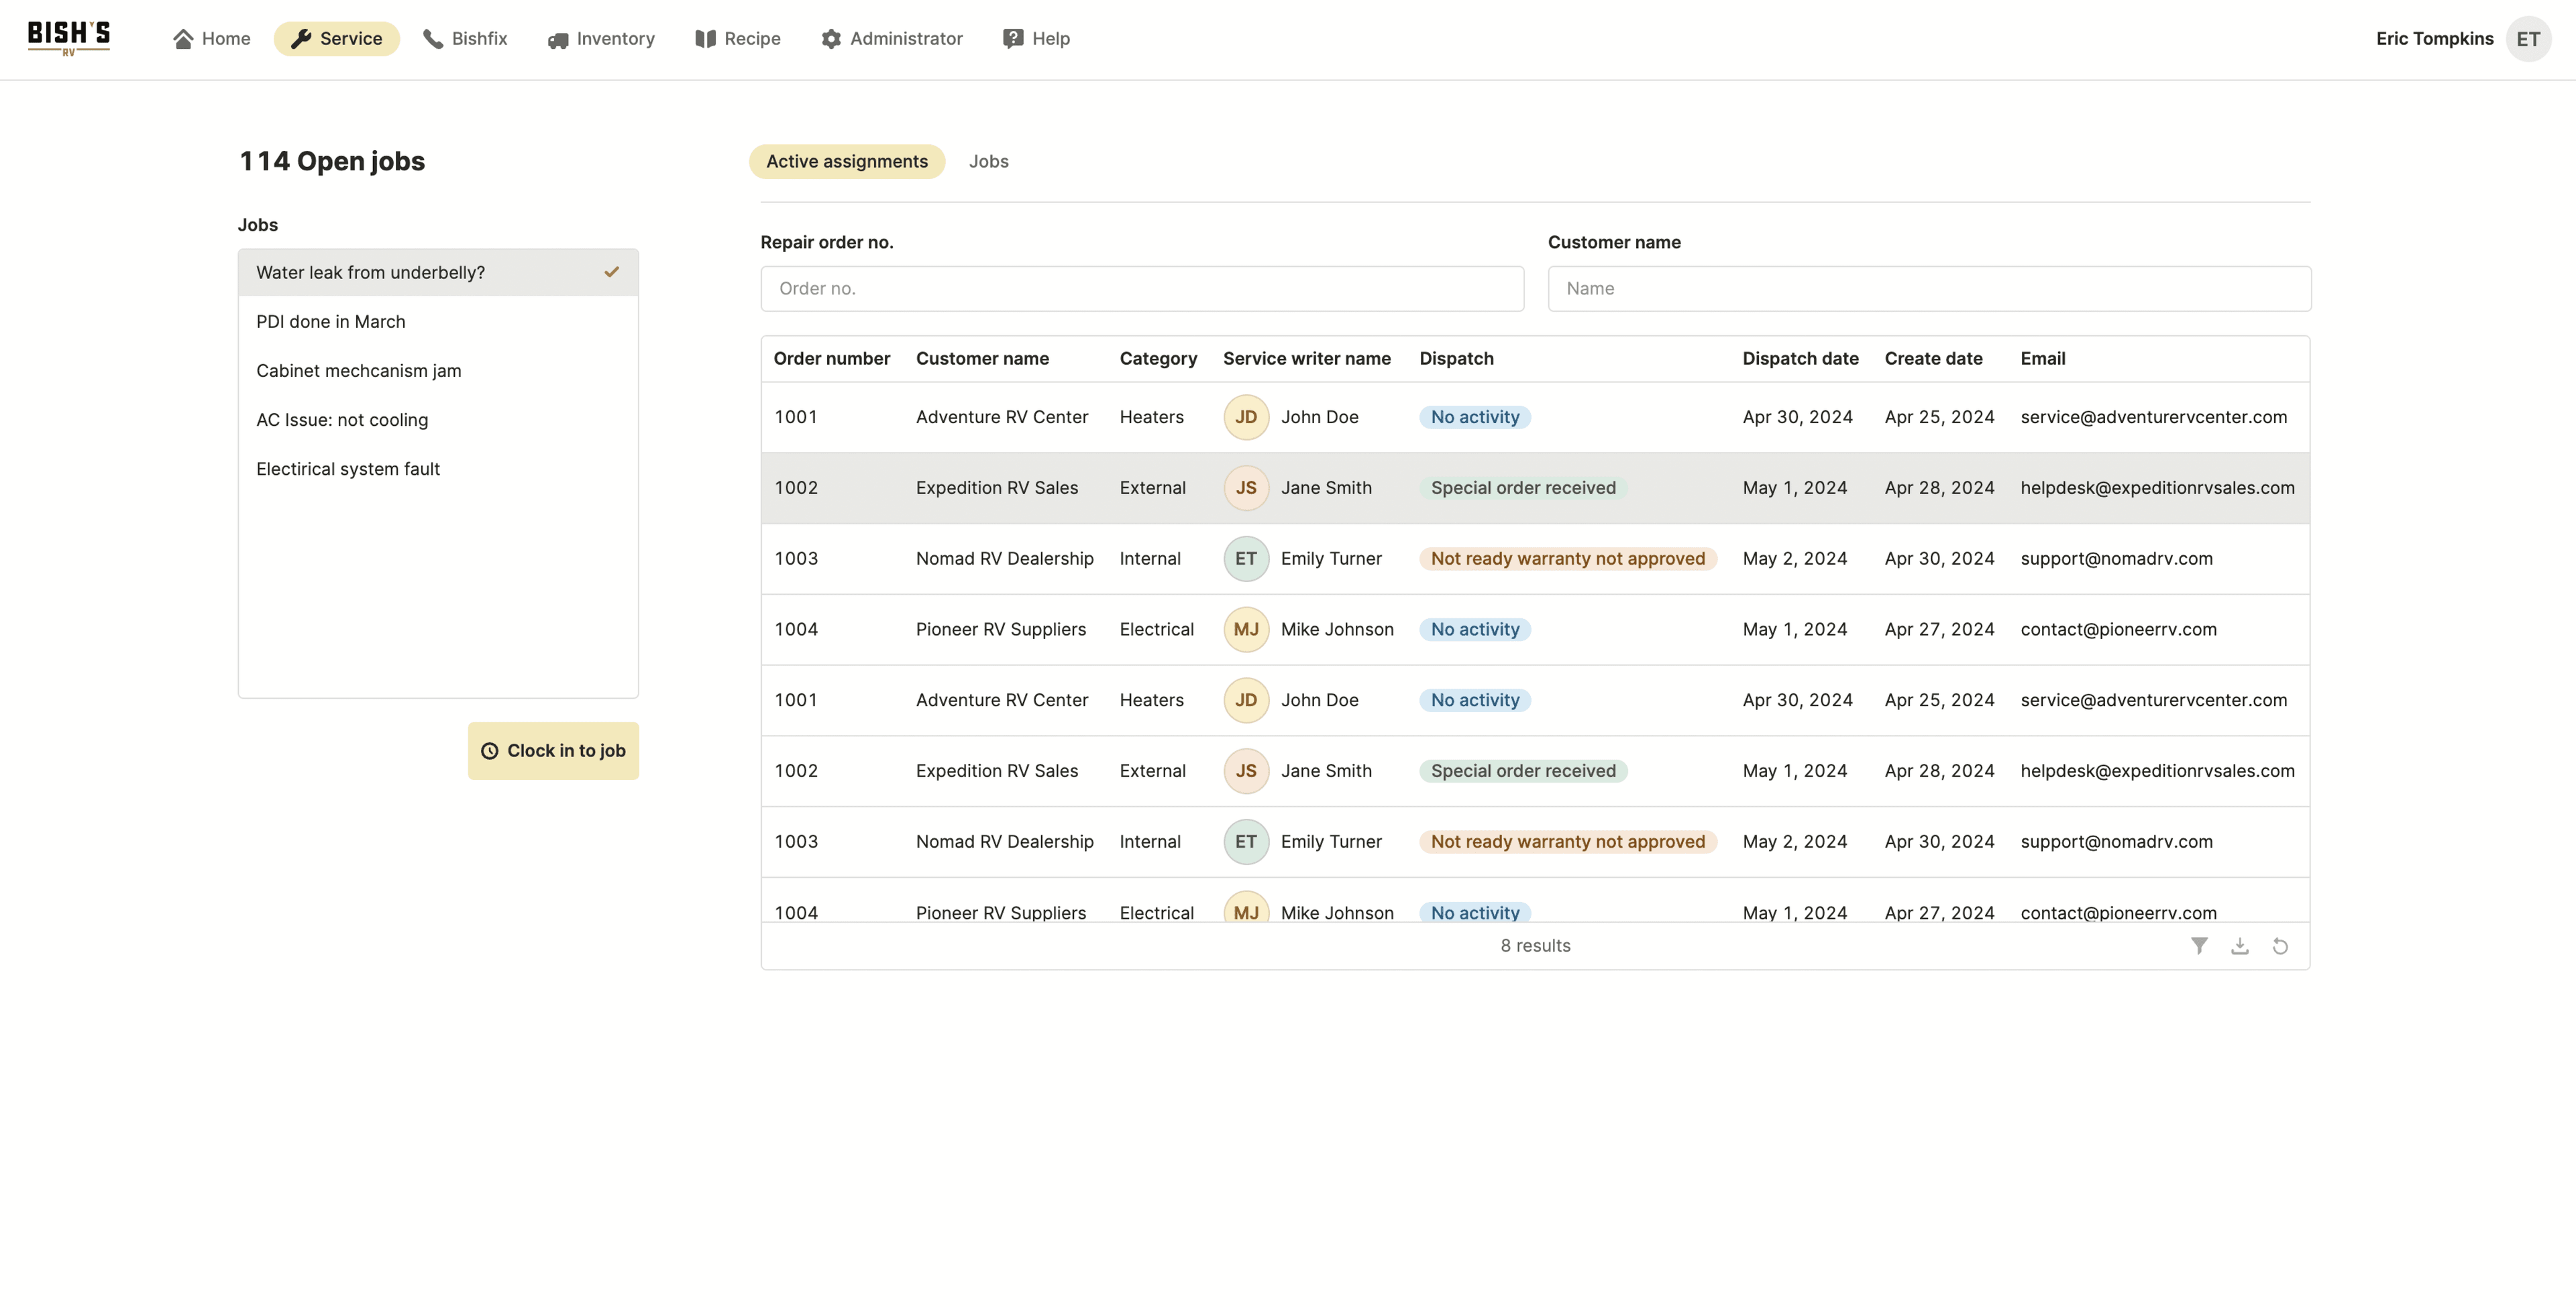Screen dimensions: 2576x1307
Task: Open Administrator via the gear icon
Action: [831, 39]
